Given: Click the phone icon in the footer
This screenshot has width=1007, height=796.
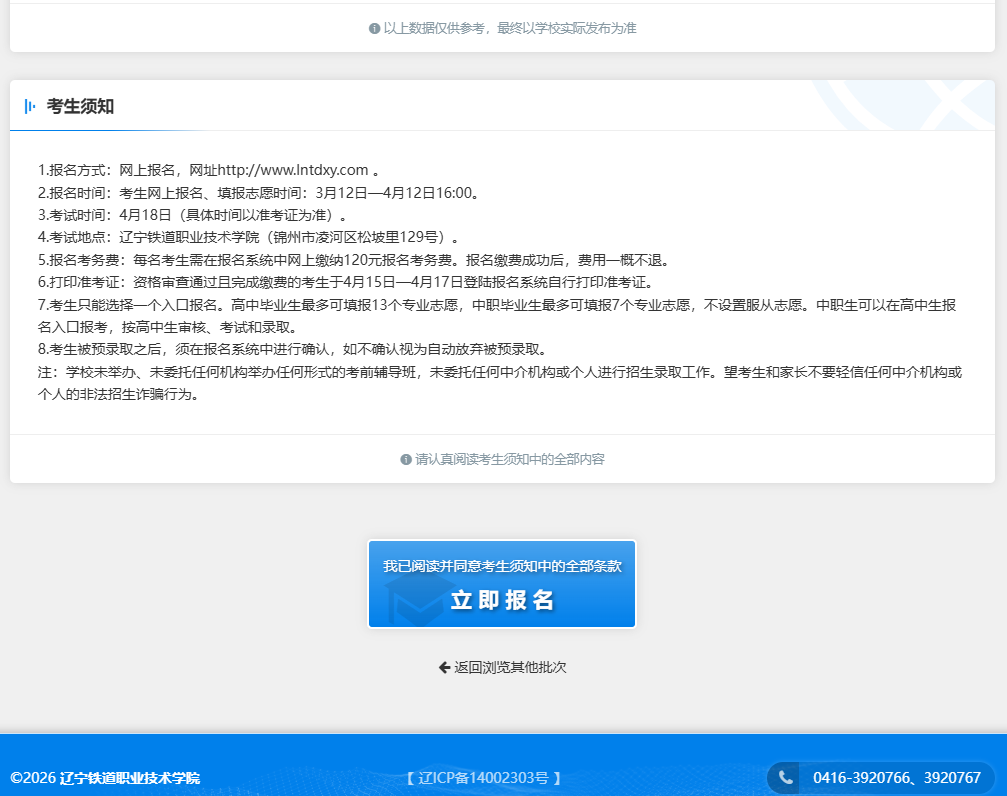Looking at the screenshot, I should click(x=786, y=777).
